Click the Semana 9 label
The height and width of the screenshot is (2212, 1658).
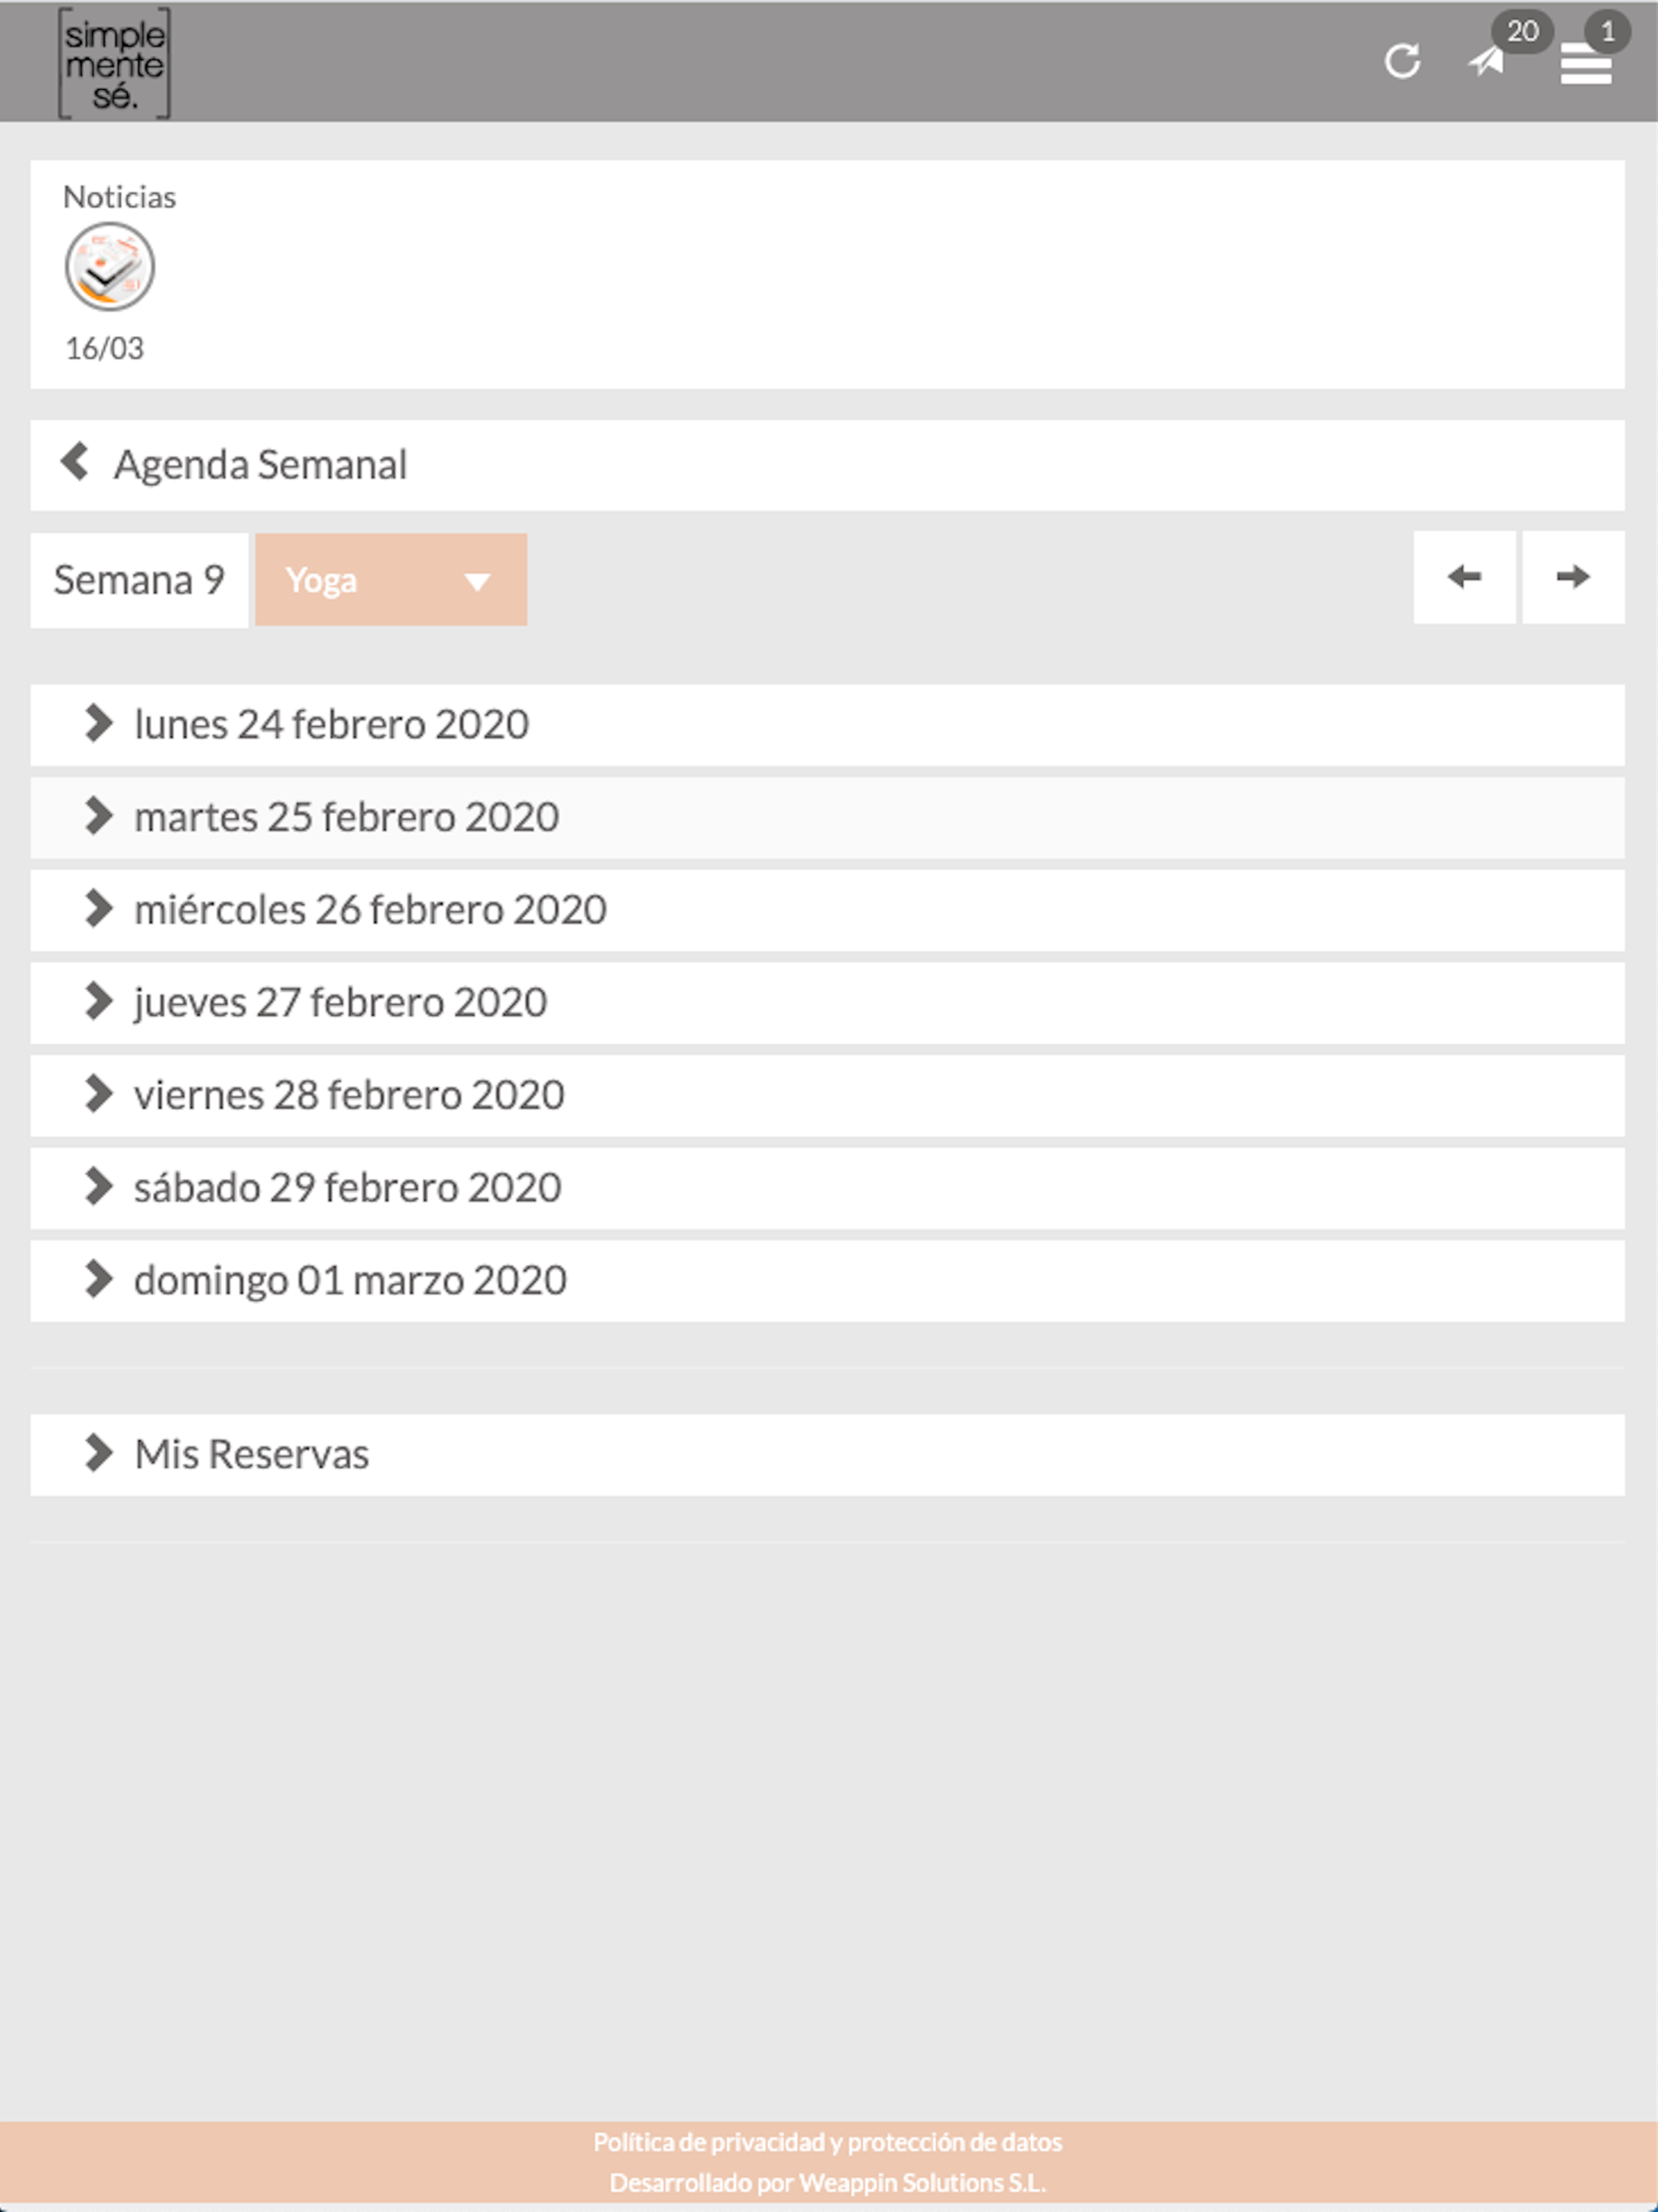(139, 580)
